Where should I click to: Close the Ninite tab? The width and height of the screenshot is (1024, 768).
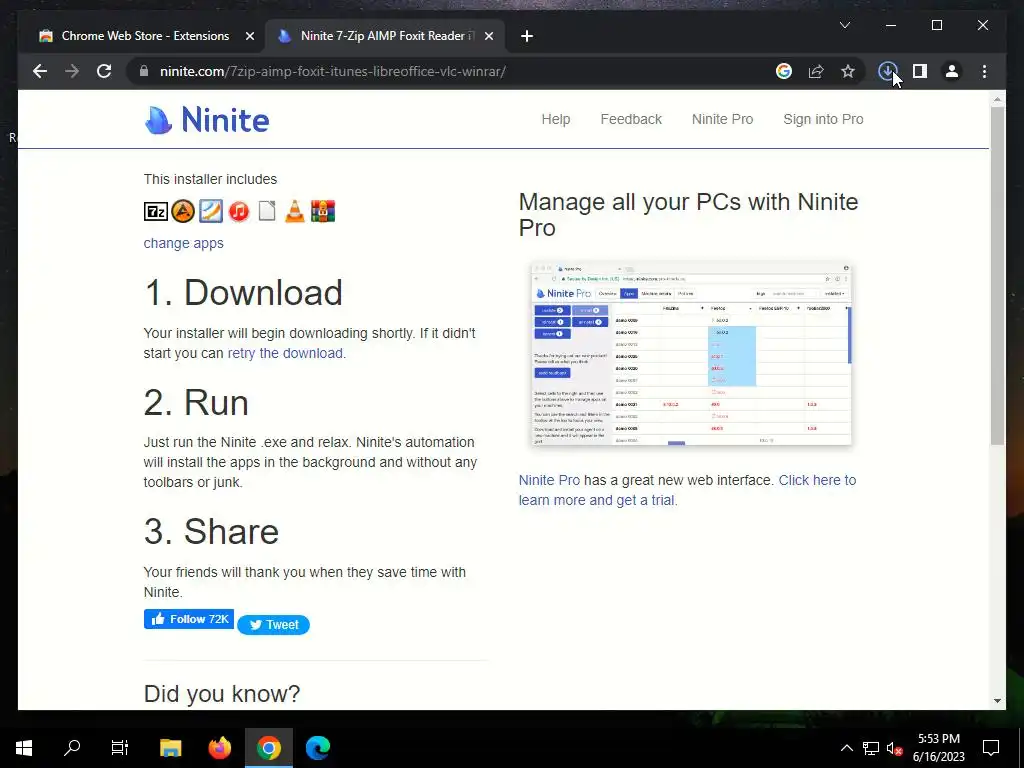(488, 36)
